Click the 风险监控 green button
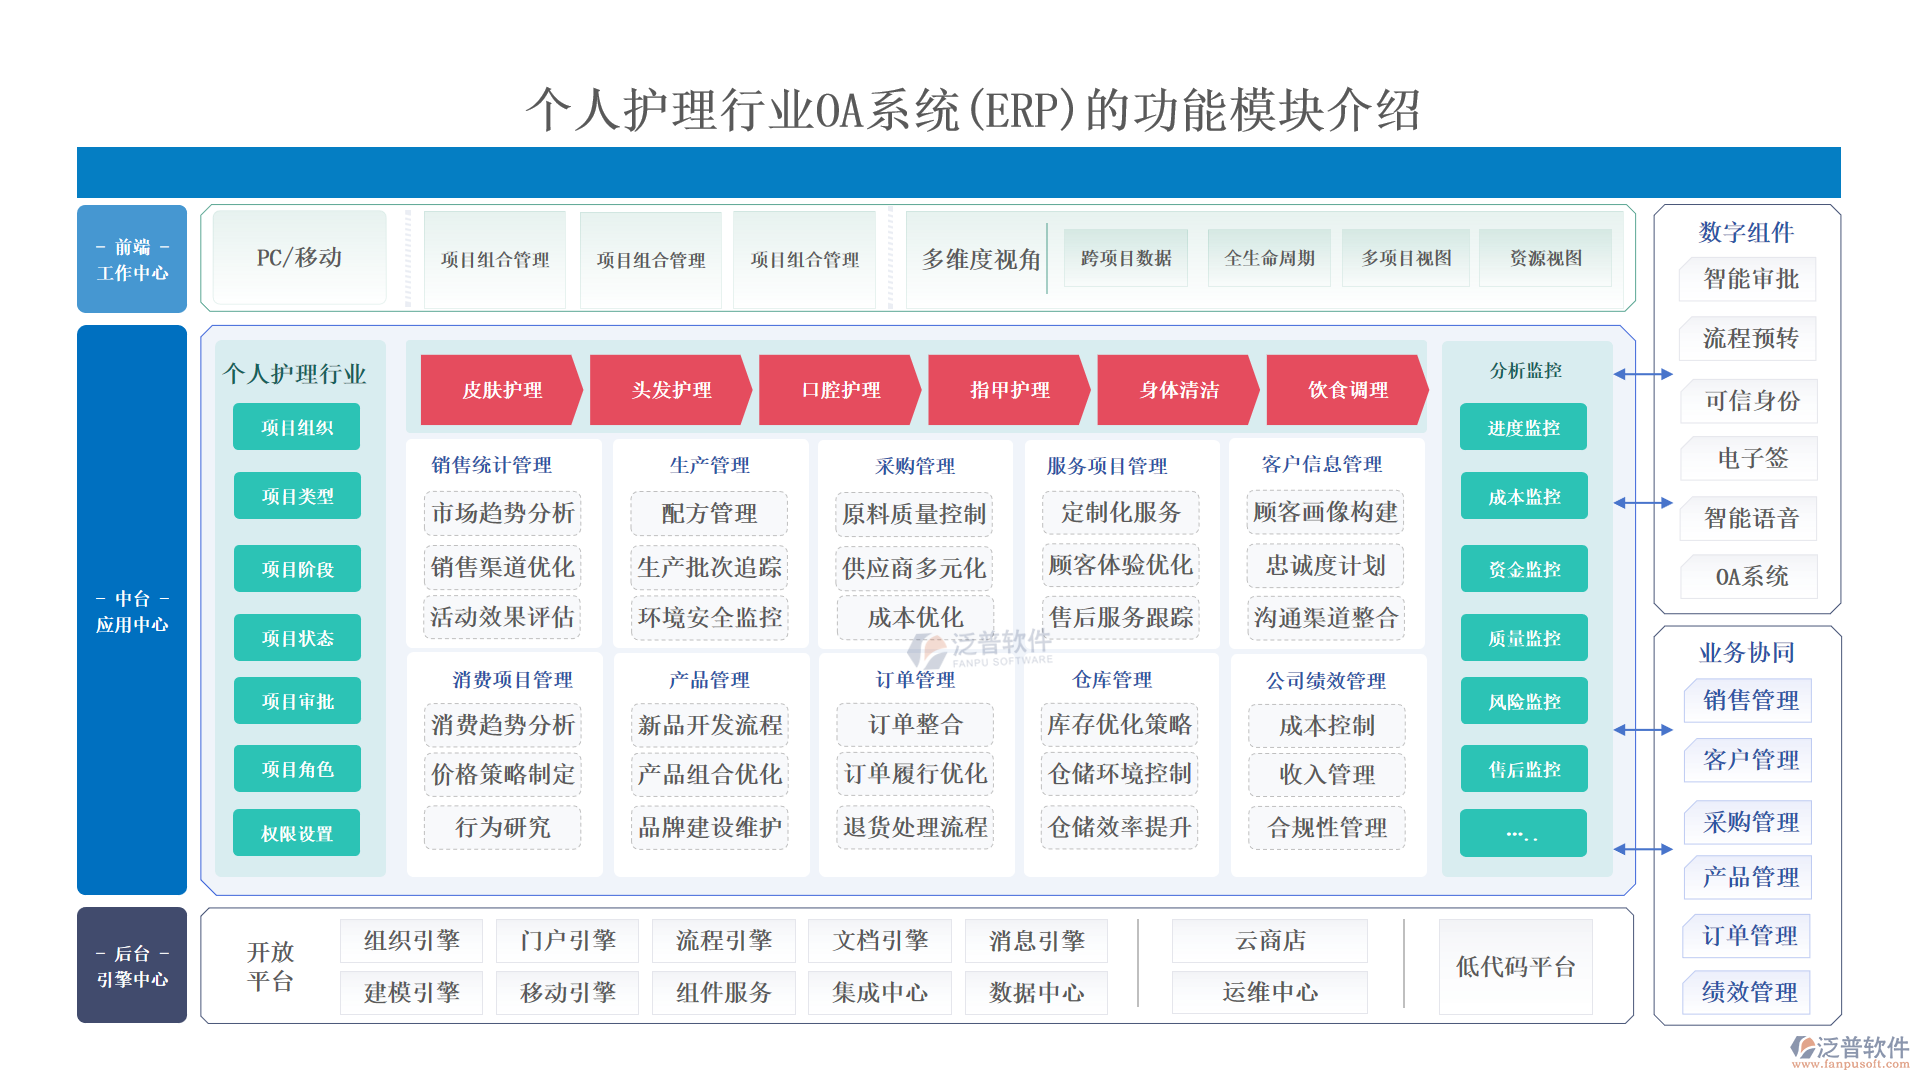1920x1080 pixels. pyautogui.click(x=1523, y=702)
